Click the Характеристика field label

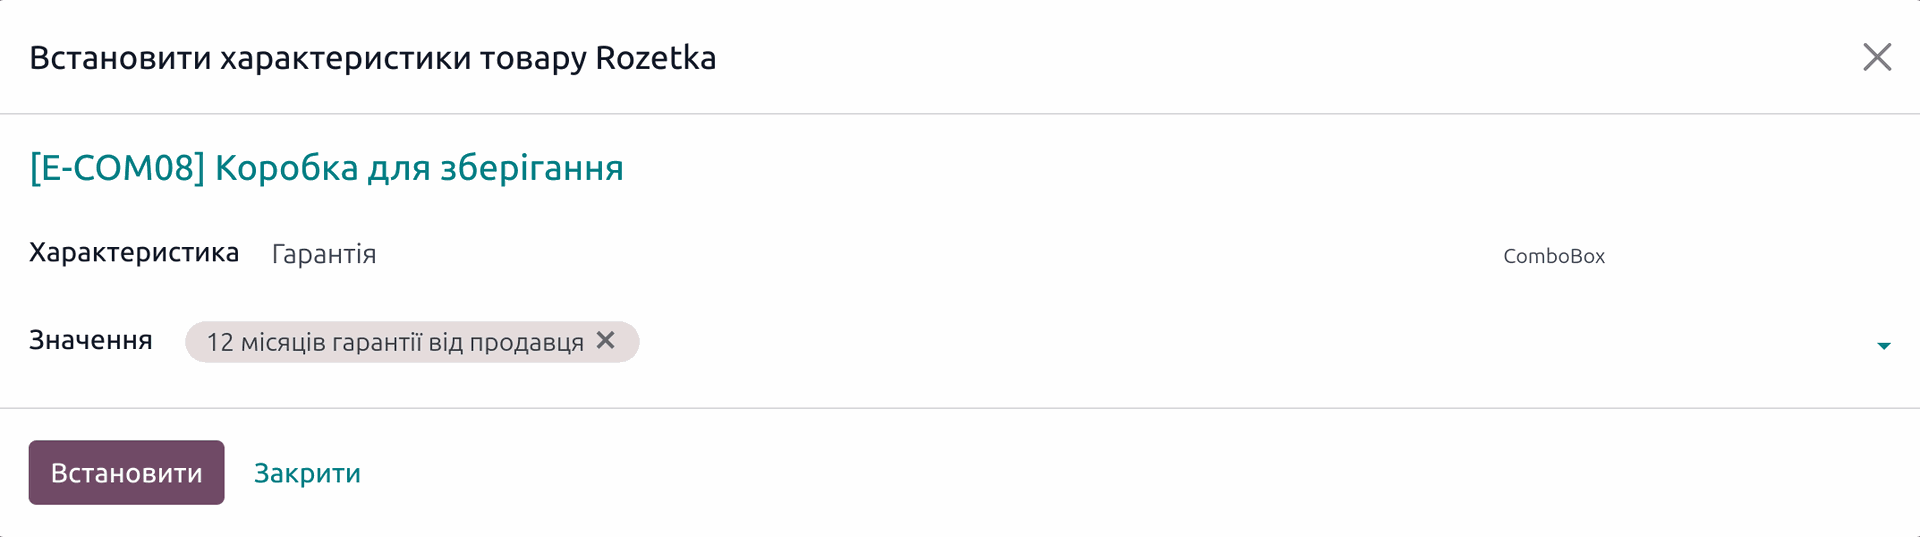point(134,253)
